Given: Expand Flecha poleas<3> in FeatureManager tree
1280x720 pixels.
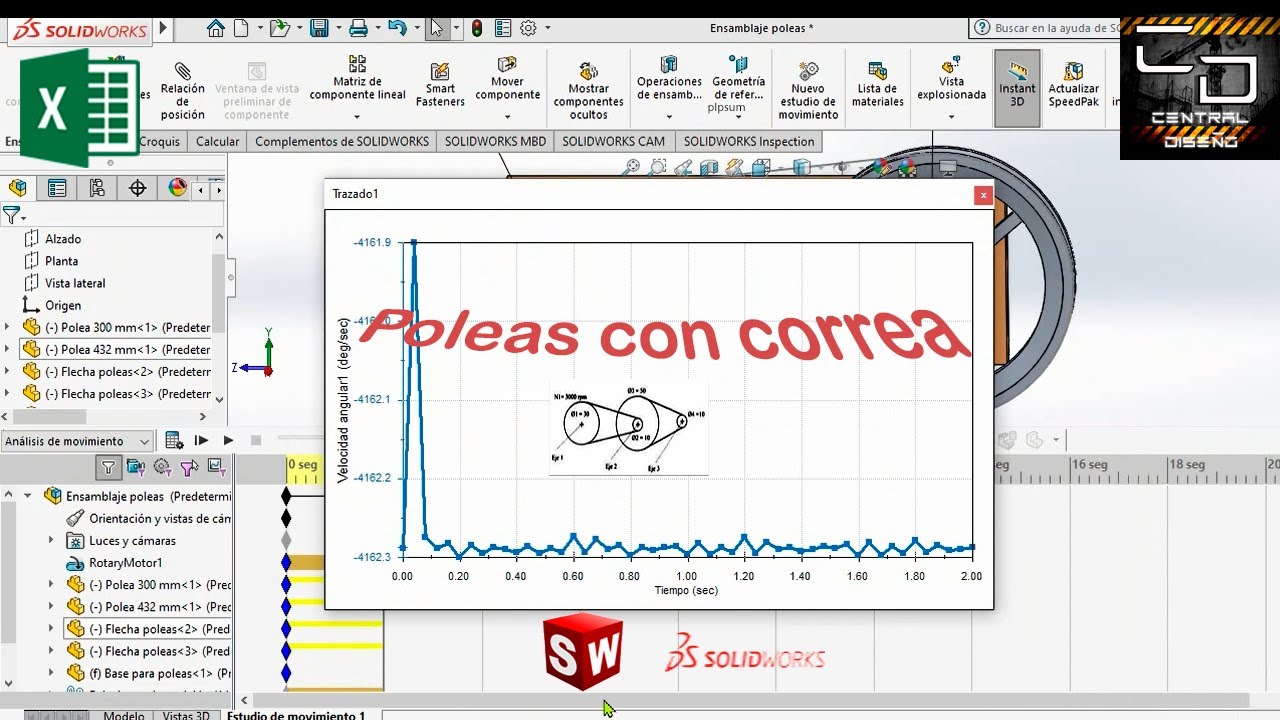Looking at the screenshot, I should pos(8,393).
